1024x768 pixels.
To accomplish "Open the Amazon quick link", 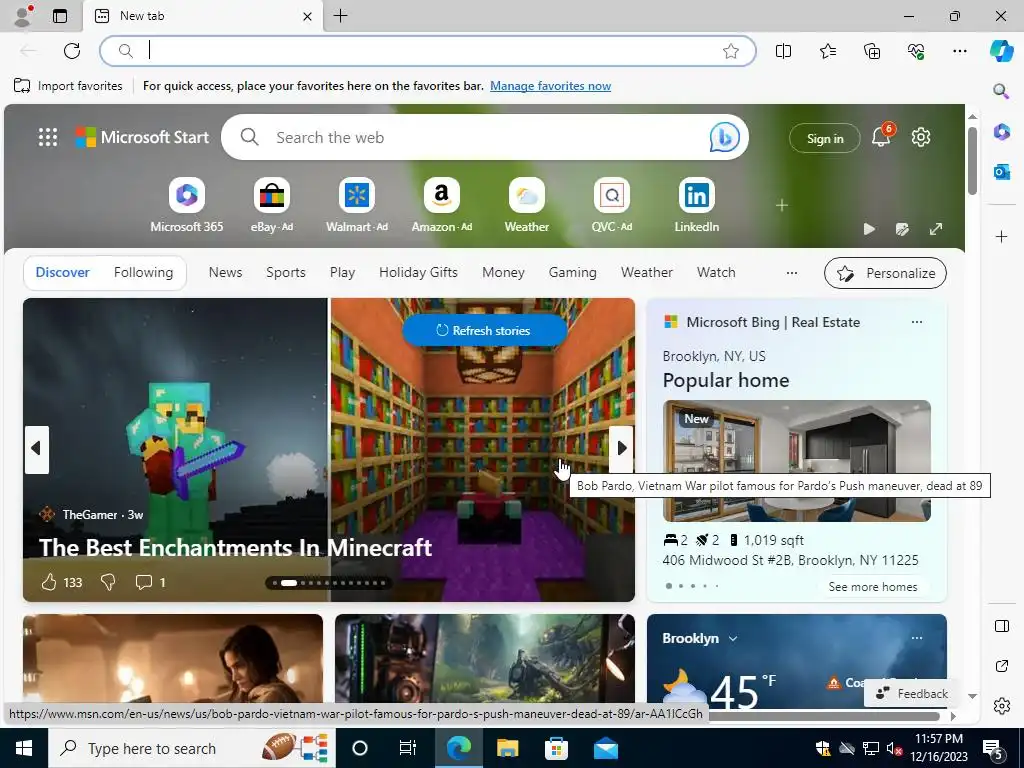I will (x=441, y=205).
